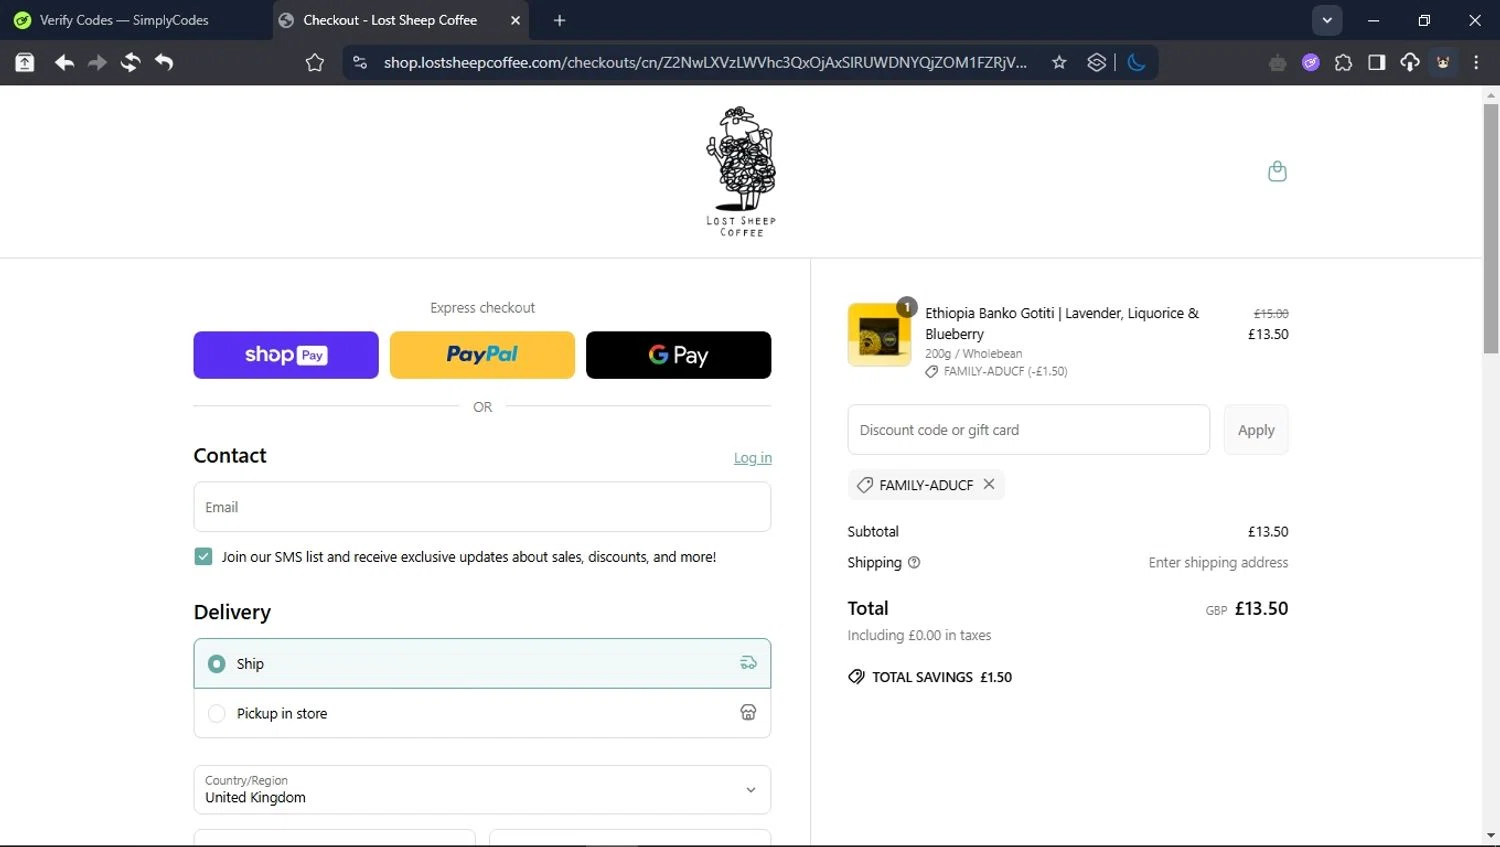Click the Ethiopia Banko Gotiti product title

pos(1062,323)
